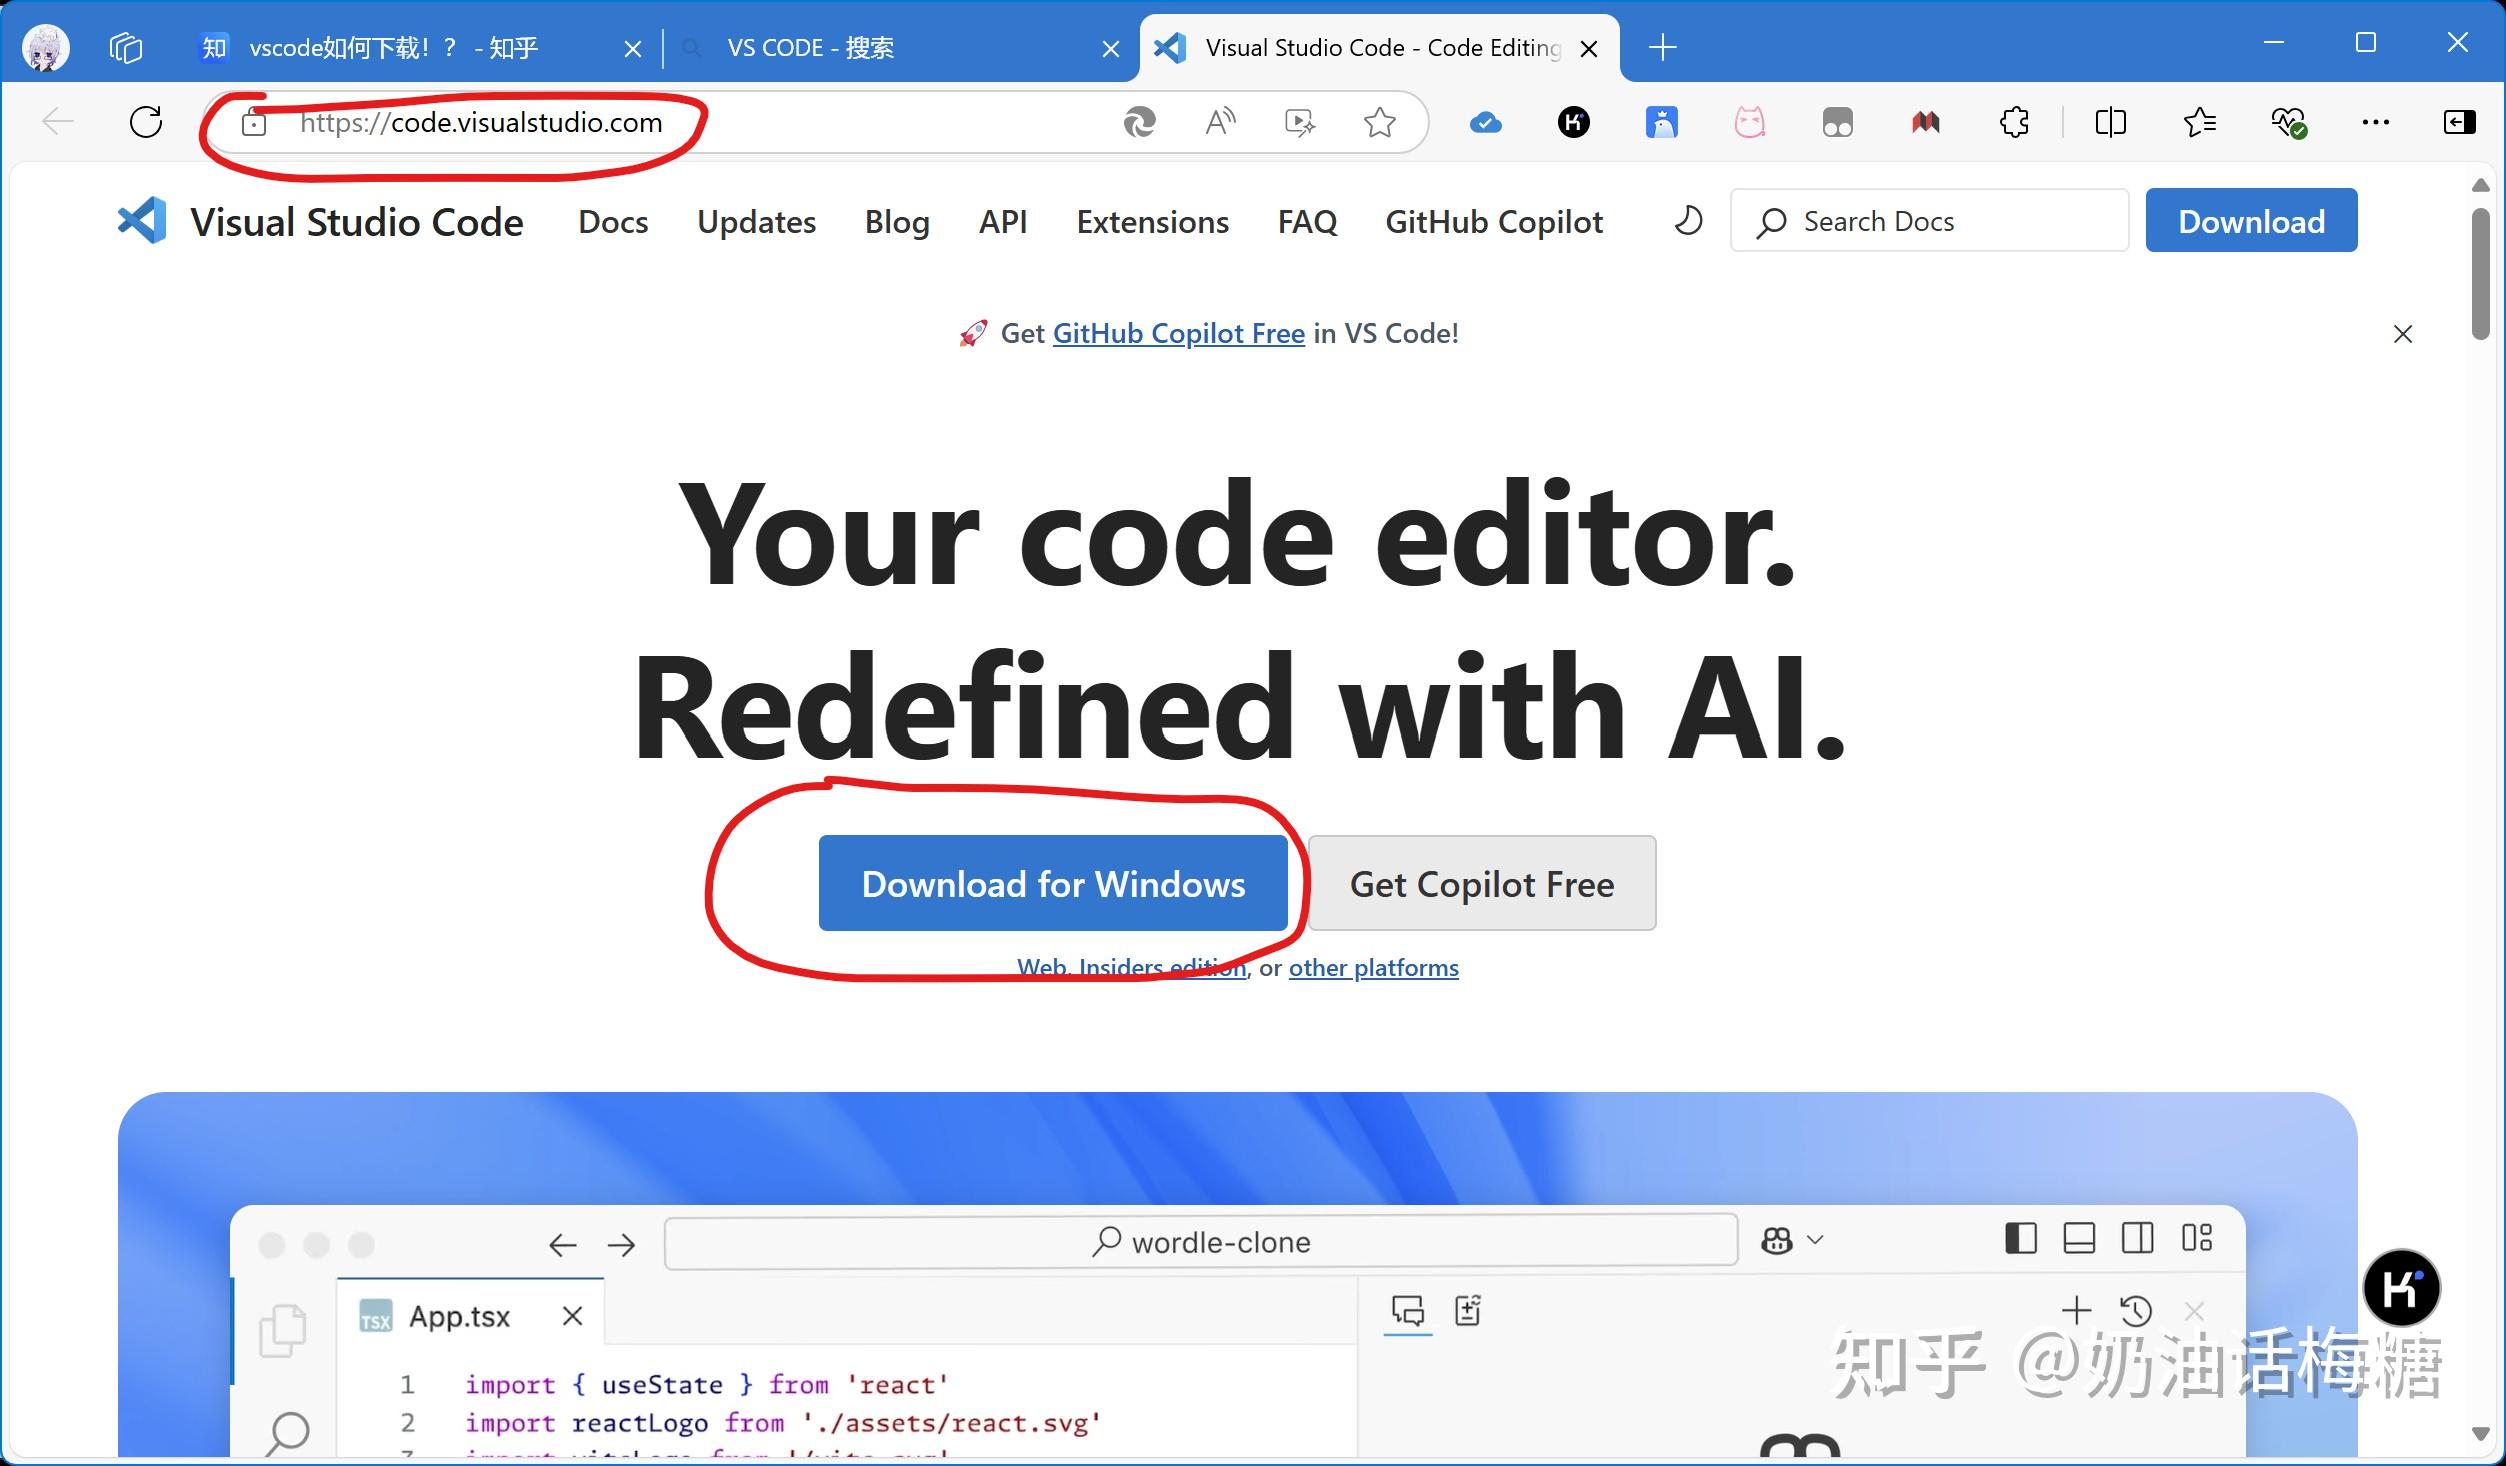Screen dimensions: 2506x1466
Task: Open the Docs menu item
Action: coord(613,222)
